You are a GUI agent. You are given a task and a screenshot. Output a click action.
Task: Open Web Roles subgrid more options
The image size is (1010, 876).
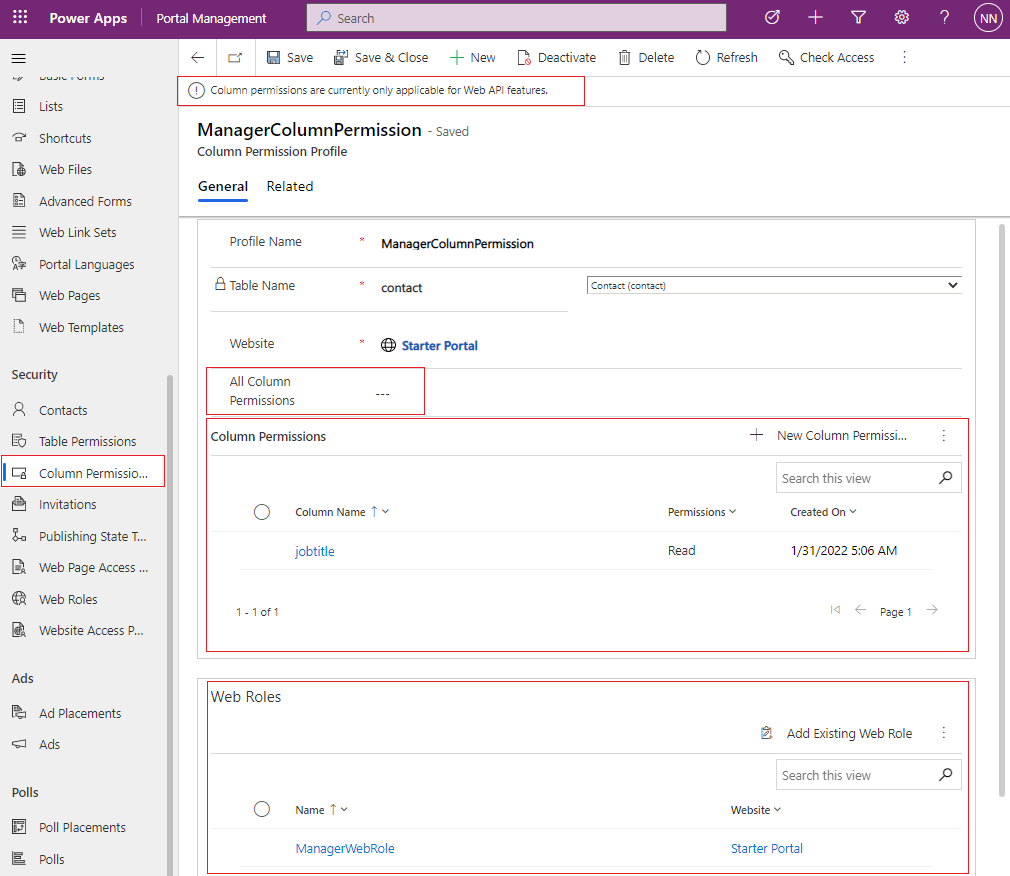click(x=944, y=733)
